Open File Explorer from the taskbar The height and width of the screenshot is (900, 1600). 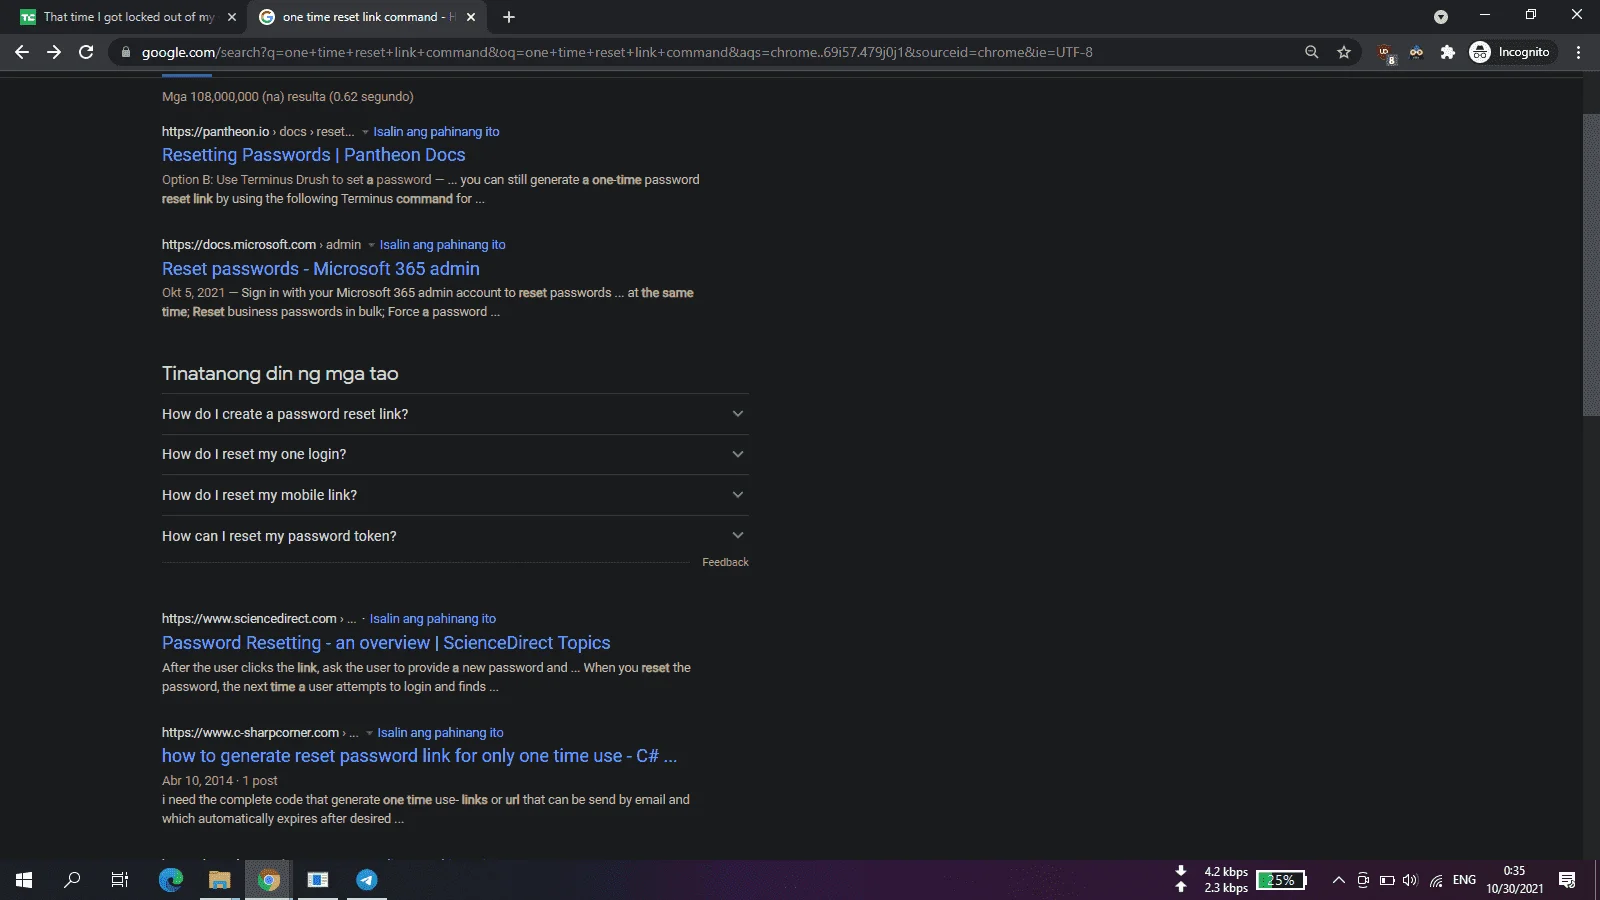pos(219,880)
